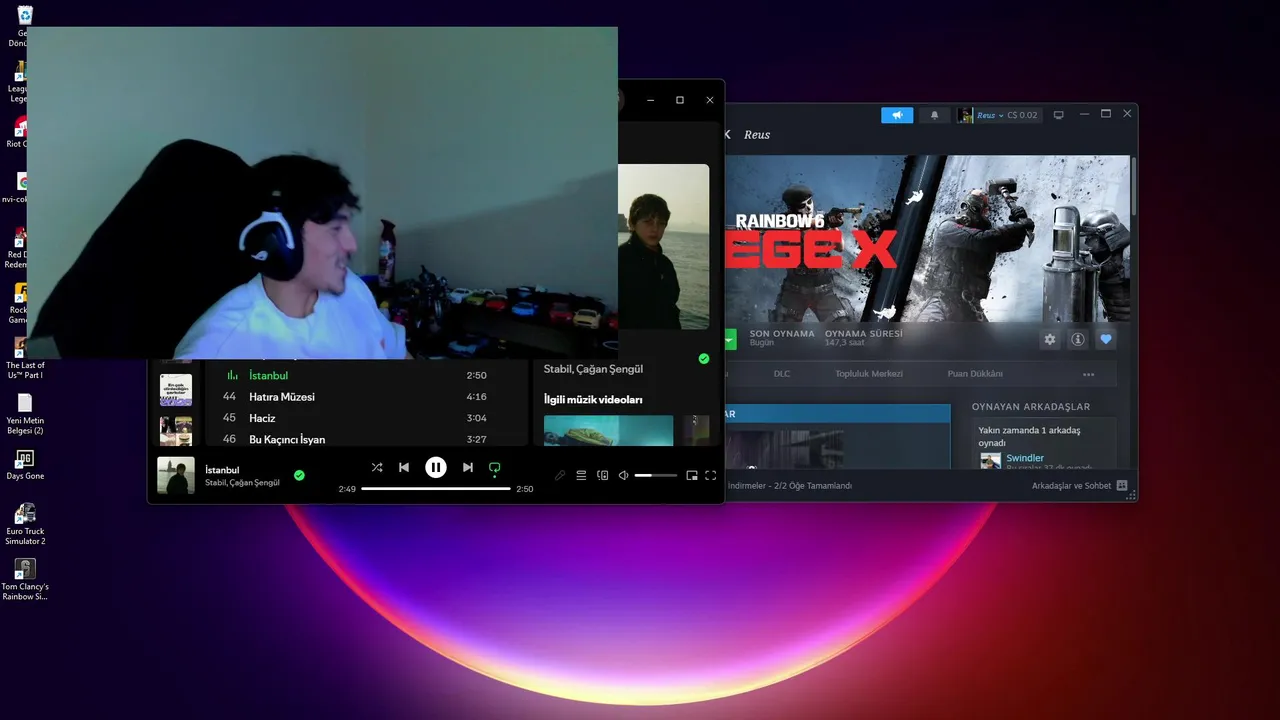Open the Red Dead Redemption desktop shortcut

click(x=18, y=246)
